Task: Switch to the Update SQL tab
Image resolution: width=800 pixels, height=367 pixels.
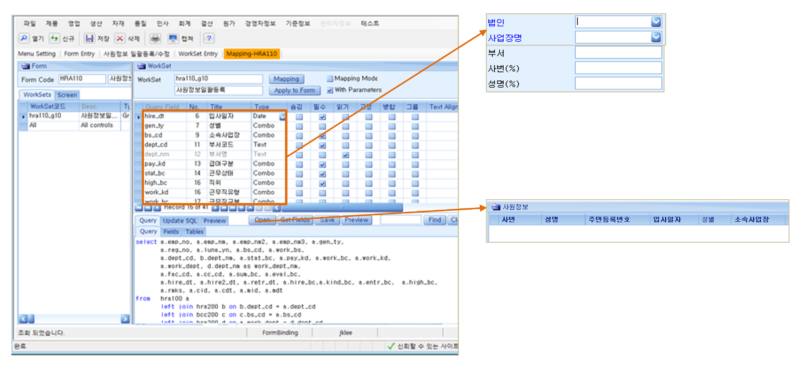Action: (179, 221)
